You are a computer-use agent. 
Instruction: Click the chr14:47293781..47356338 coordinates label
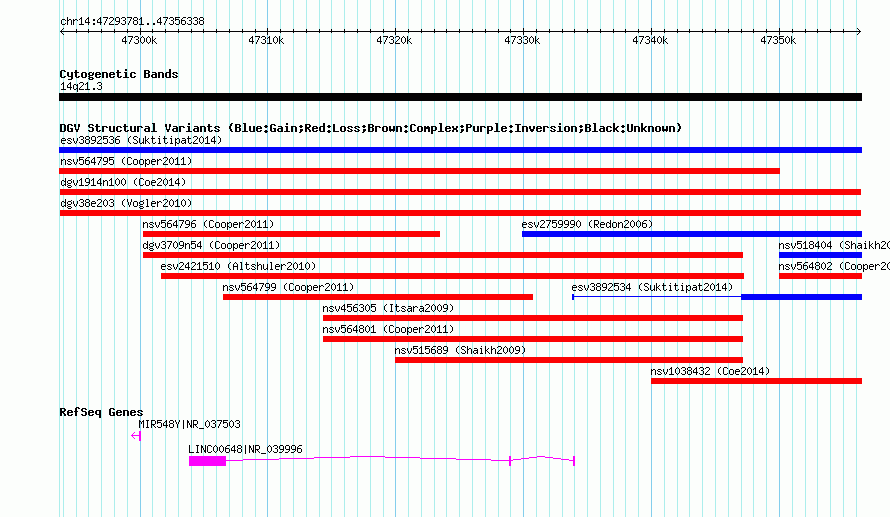tap(132, 22)
